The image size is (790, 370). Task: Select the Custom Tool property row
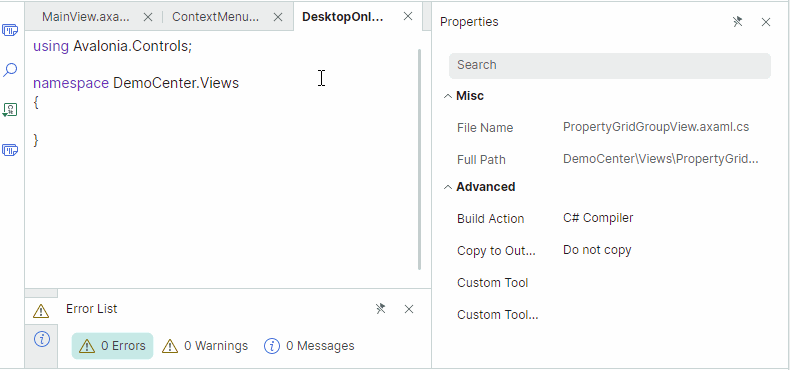coord(492,283)
